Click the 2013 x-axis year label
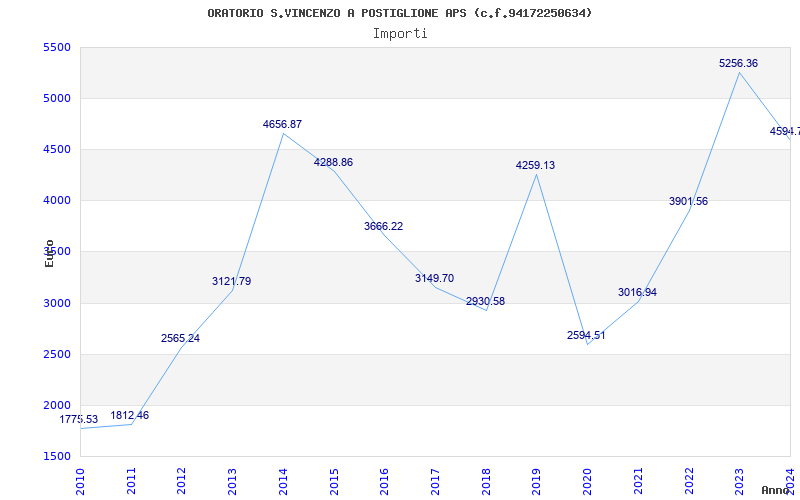The height and width of the screenshot is (500, 800). tap(232, 481)
